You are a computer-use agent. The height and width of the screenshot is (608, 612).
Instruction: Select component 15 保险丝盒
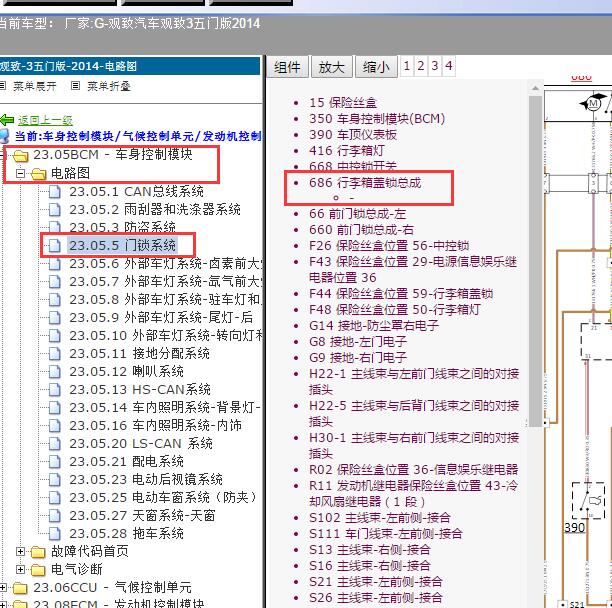343,103
